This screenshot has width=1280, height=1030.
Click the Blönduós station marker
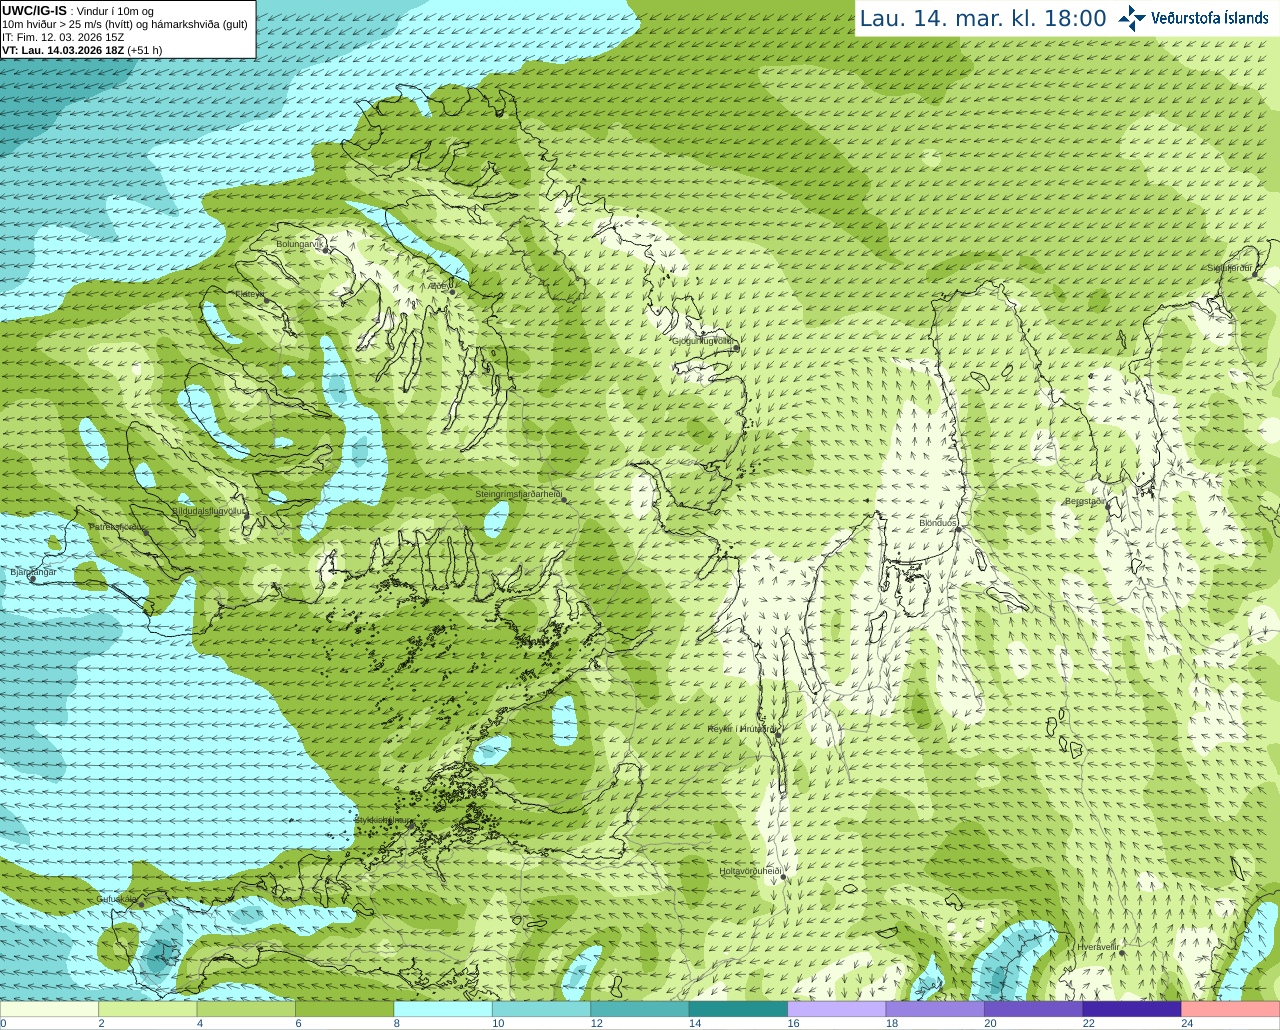[x=958, y=530]
